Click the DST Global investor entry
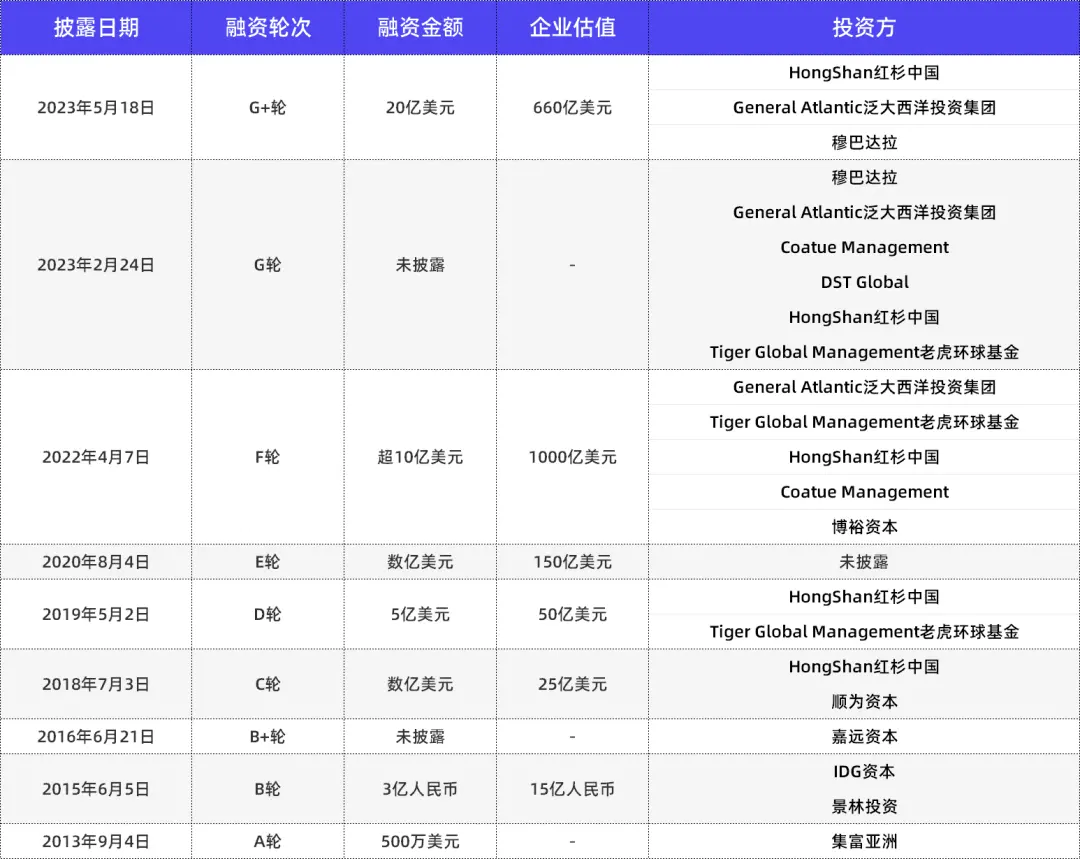The height and width of the screenshot is (859, 1080). click(864, 282)
